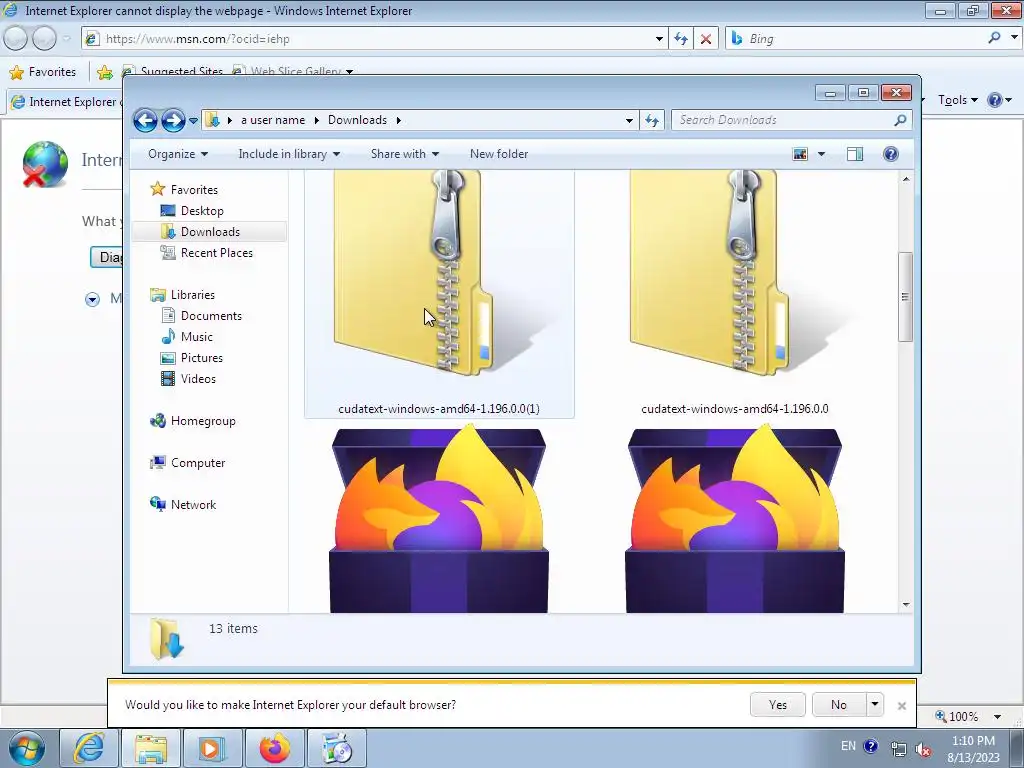Go forward in the Explorer window

(173, 120)
